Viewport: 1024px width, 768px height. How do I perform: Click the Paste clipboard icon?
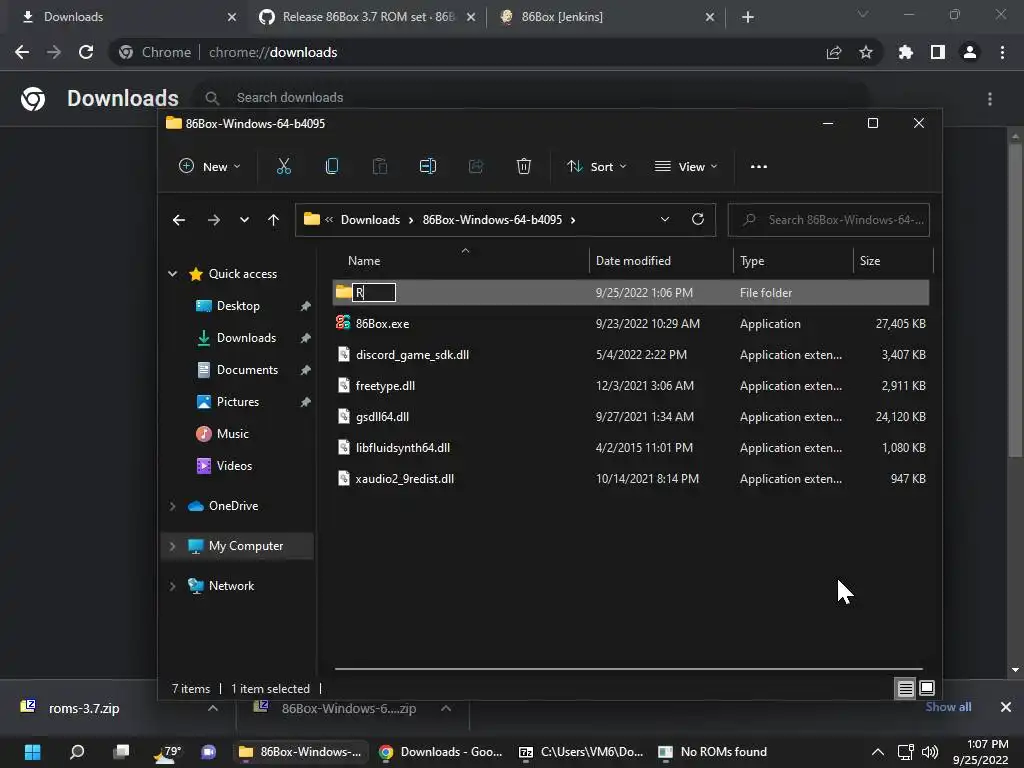click(x=379, y=167)
